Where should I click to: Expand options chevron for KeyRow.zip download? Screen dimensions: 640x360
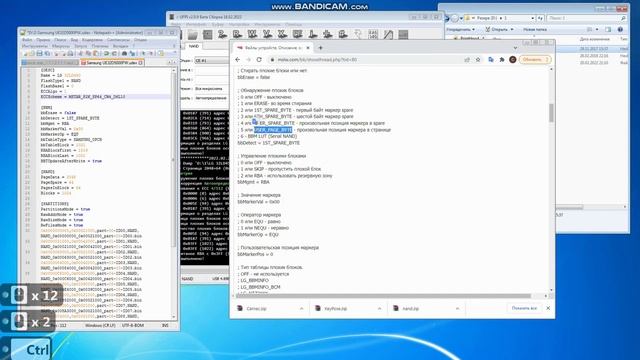(x=379, y=309)
